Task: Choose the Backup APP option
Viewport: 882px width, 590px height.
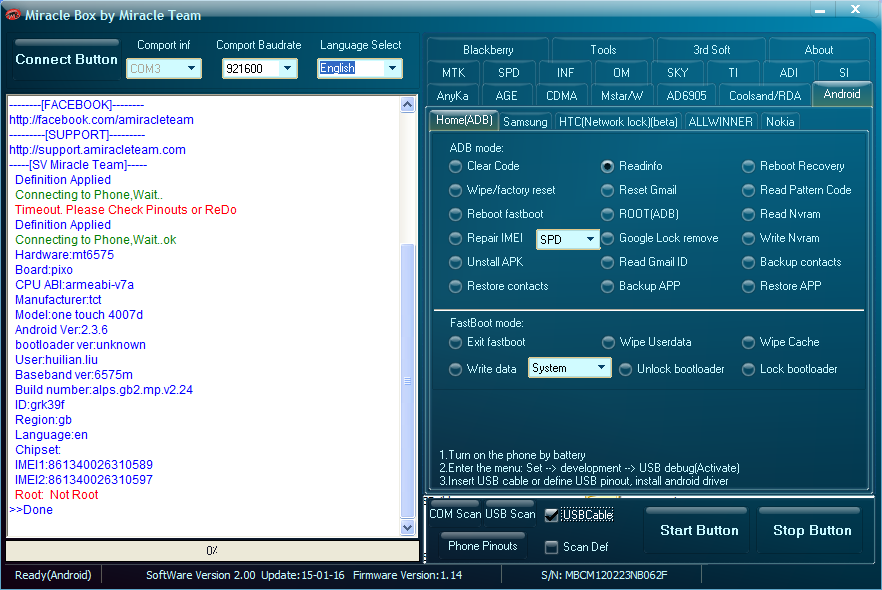Action: tap(607, 287)
